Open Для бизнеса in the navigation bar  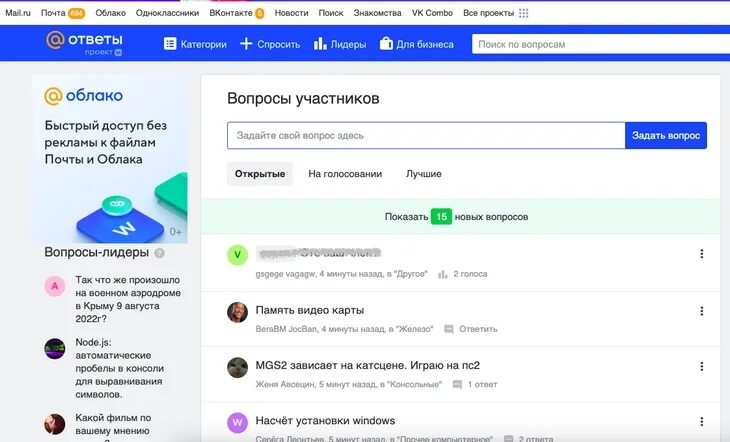point(425,44)
